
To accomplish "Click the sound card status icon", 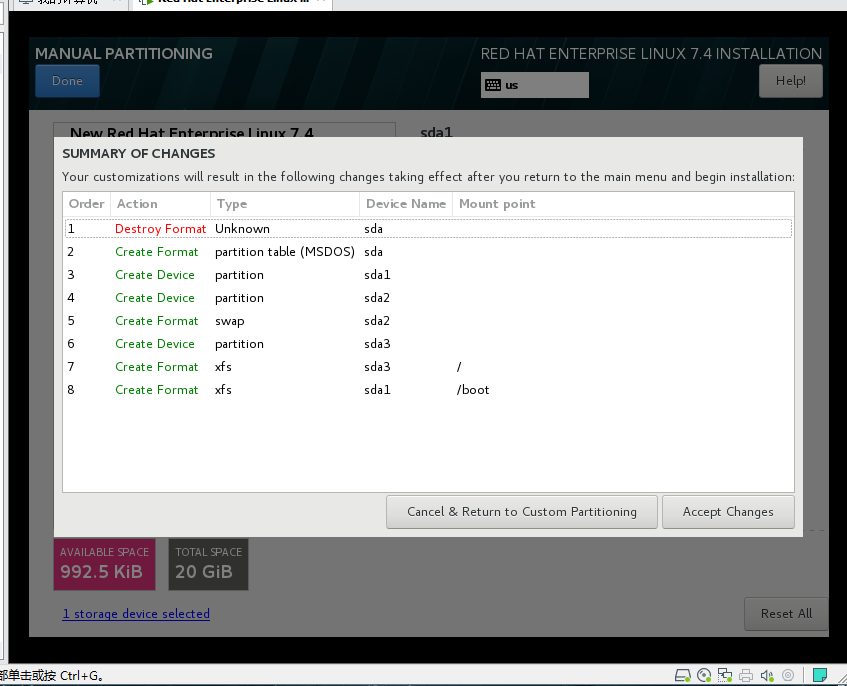I will coord(767,675).
